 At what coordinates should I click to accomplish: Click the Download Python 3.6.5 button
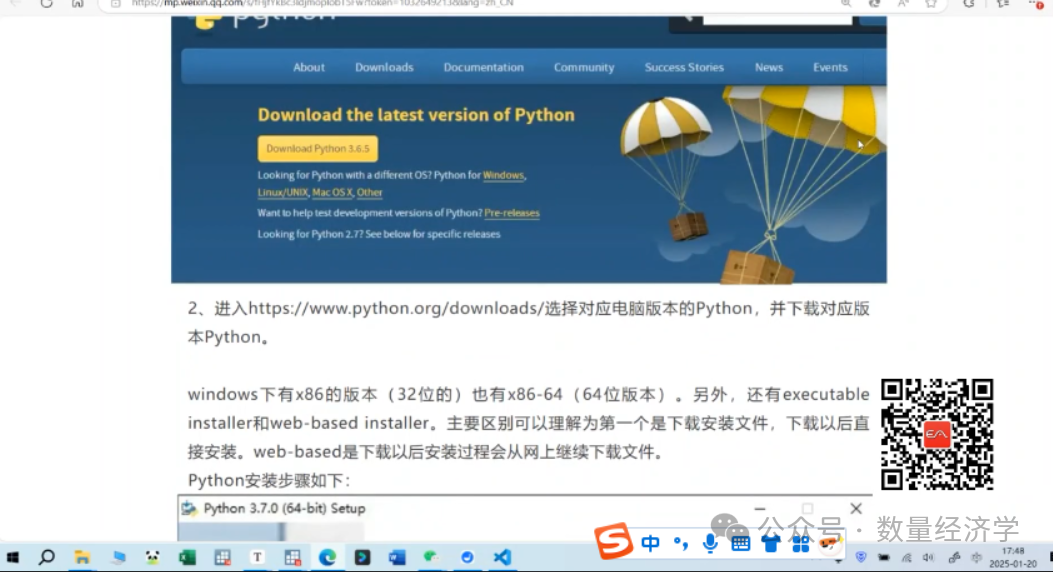318,148
